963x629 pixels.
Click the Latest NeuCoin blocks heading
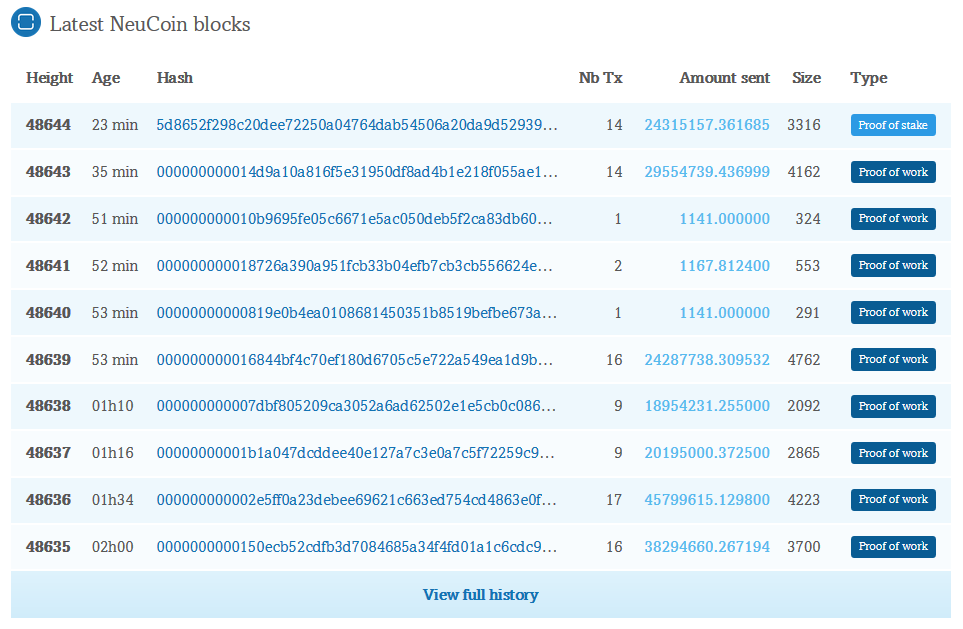tap(150, 24)
